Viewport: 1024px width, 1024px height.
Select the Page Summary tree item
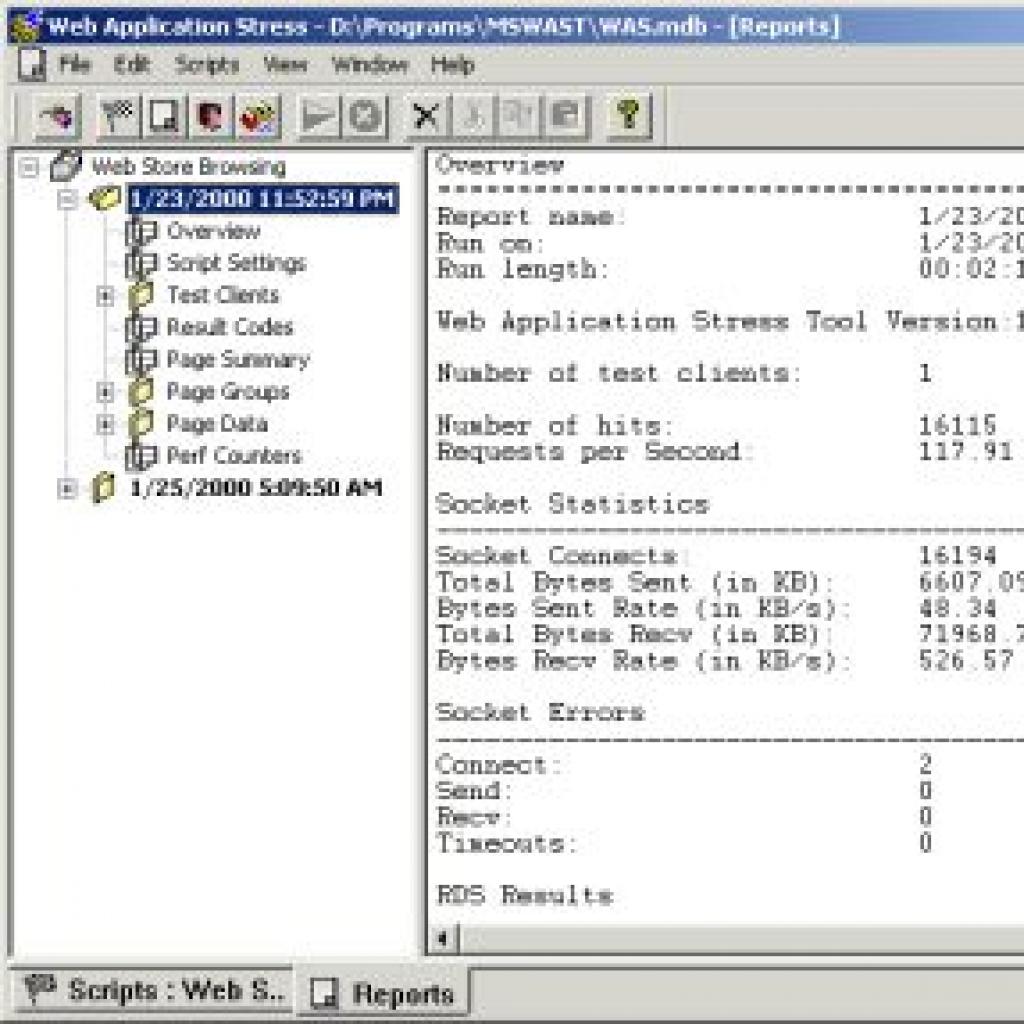coord(238,360)
